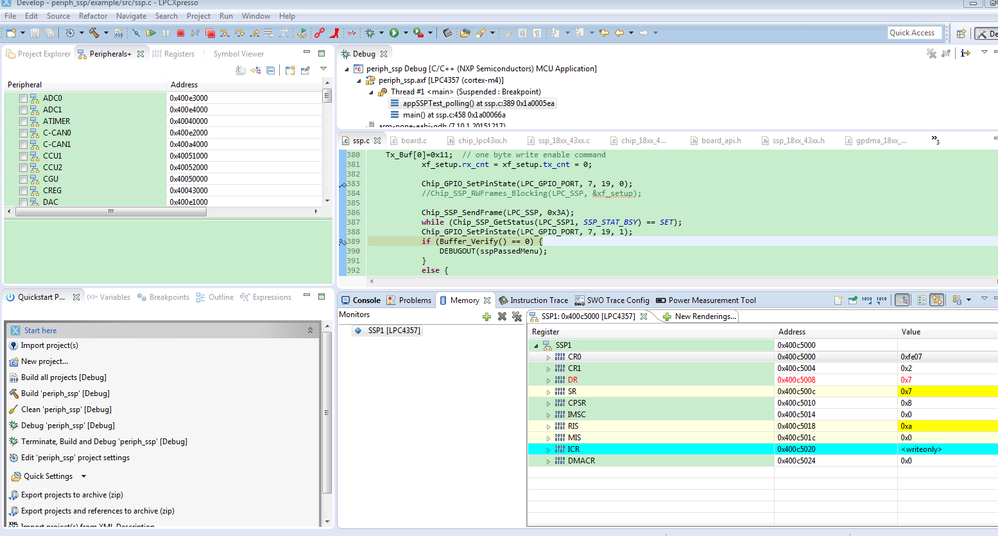
Task: Open the Refactor menu
Action: point(93,16)
